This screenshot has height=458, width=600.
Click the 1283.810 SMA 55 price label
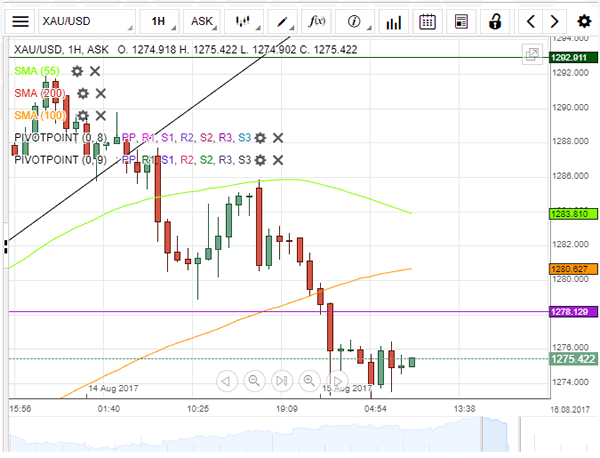[573, 214]
